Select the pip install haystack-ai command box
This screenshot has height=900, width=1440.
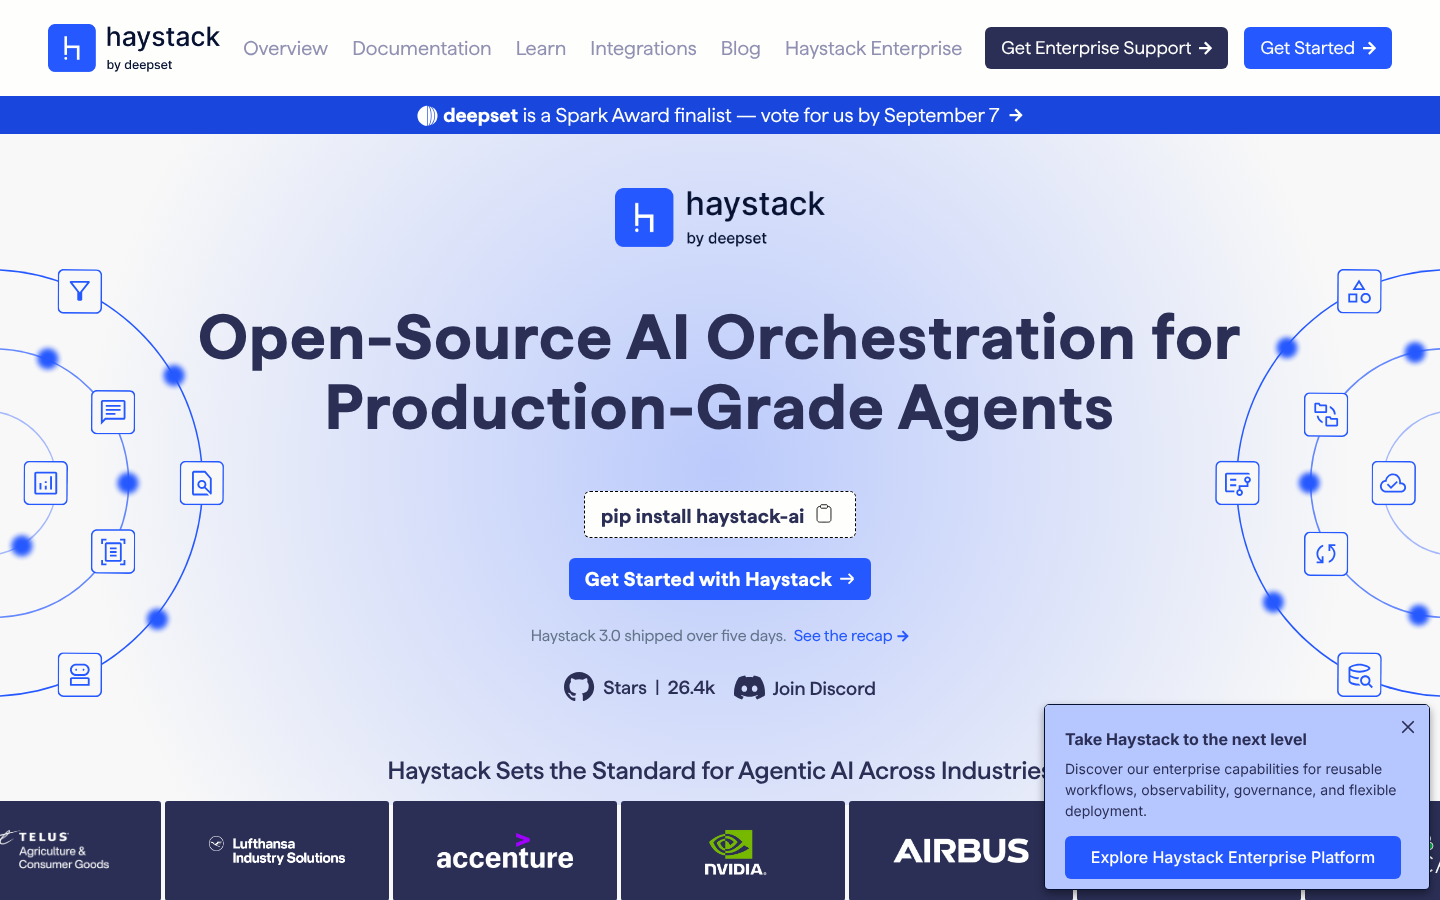(x=720, y=515)
